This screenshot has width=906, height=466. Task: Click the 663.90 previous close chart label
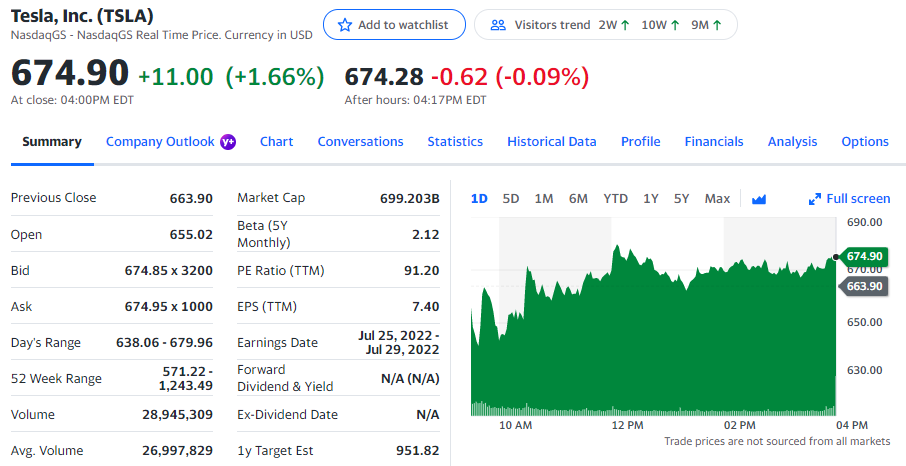click(x=863, y=286)
